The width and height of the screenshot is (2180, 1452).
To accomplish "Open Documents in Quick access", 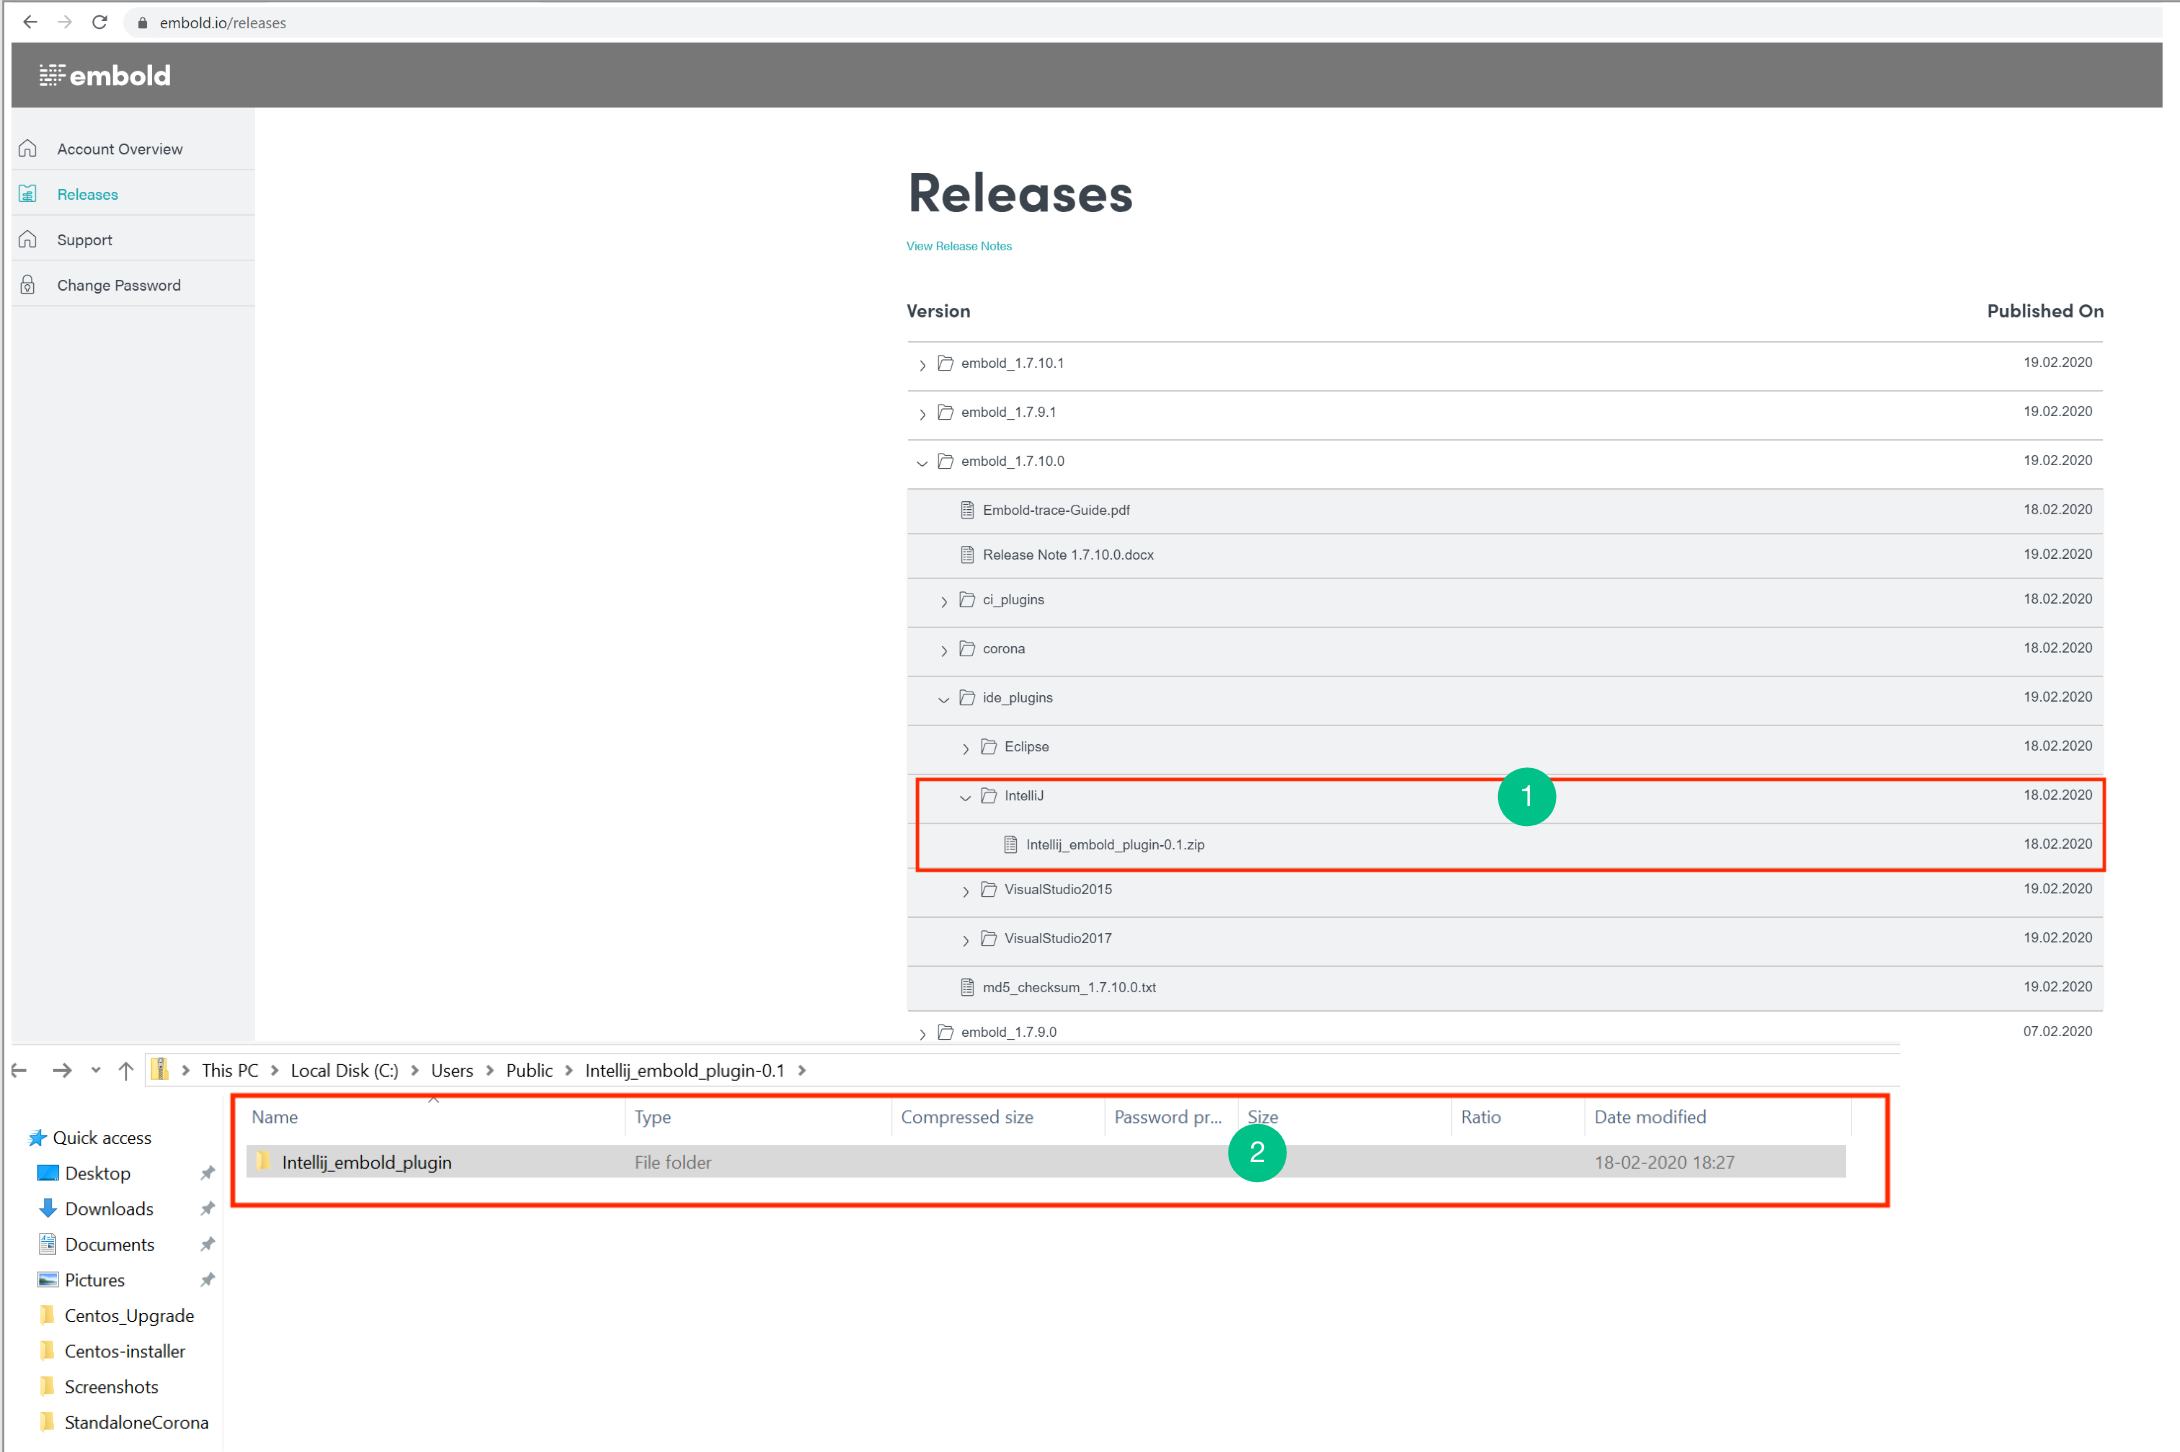I will pos(109,1245).
